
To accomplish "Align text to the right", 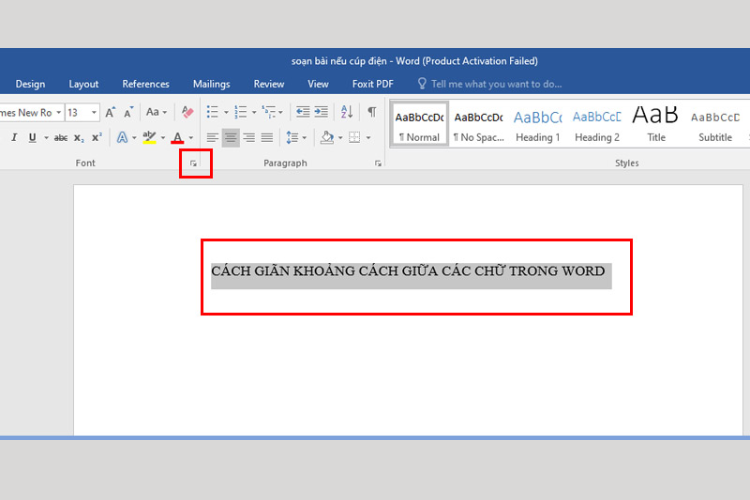I will tap(249, 138).
